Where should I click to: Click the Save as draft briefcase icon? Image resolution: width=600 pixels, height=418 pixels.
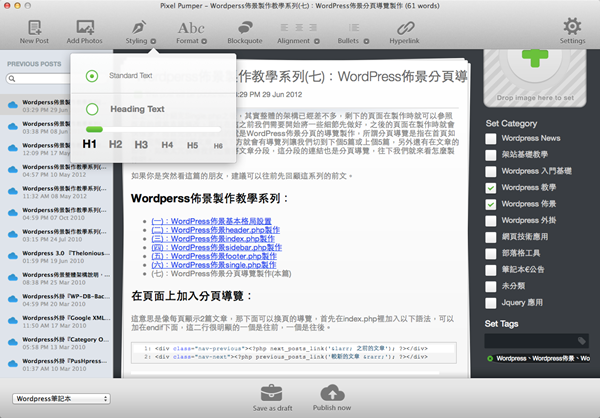[272, 393]
